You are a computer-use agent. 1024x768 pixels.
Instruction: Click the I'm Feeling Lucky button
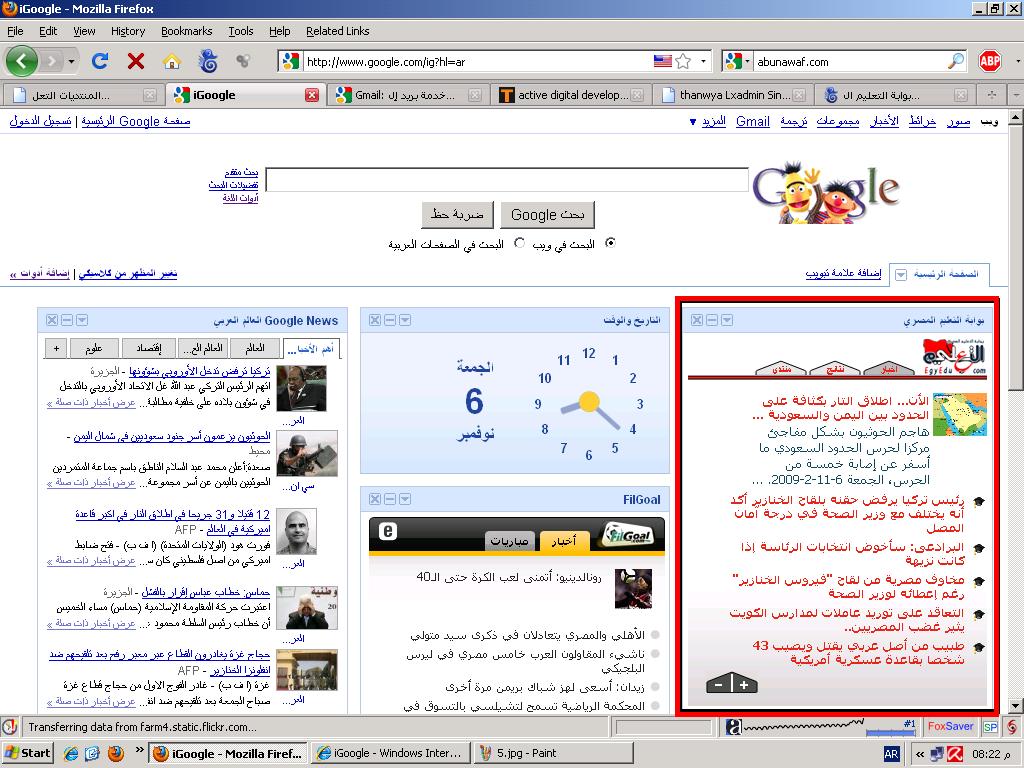click(x=457, y=214)
